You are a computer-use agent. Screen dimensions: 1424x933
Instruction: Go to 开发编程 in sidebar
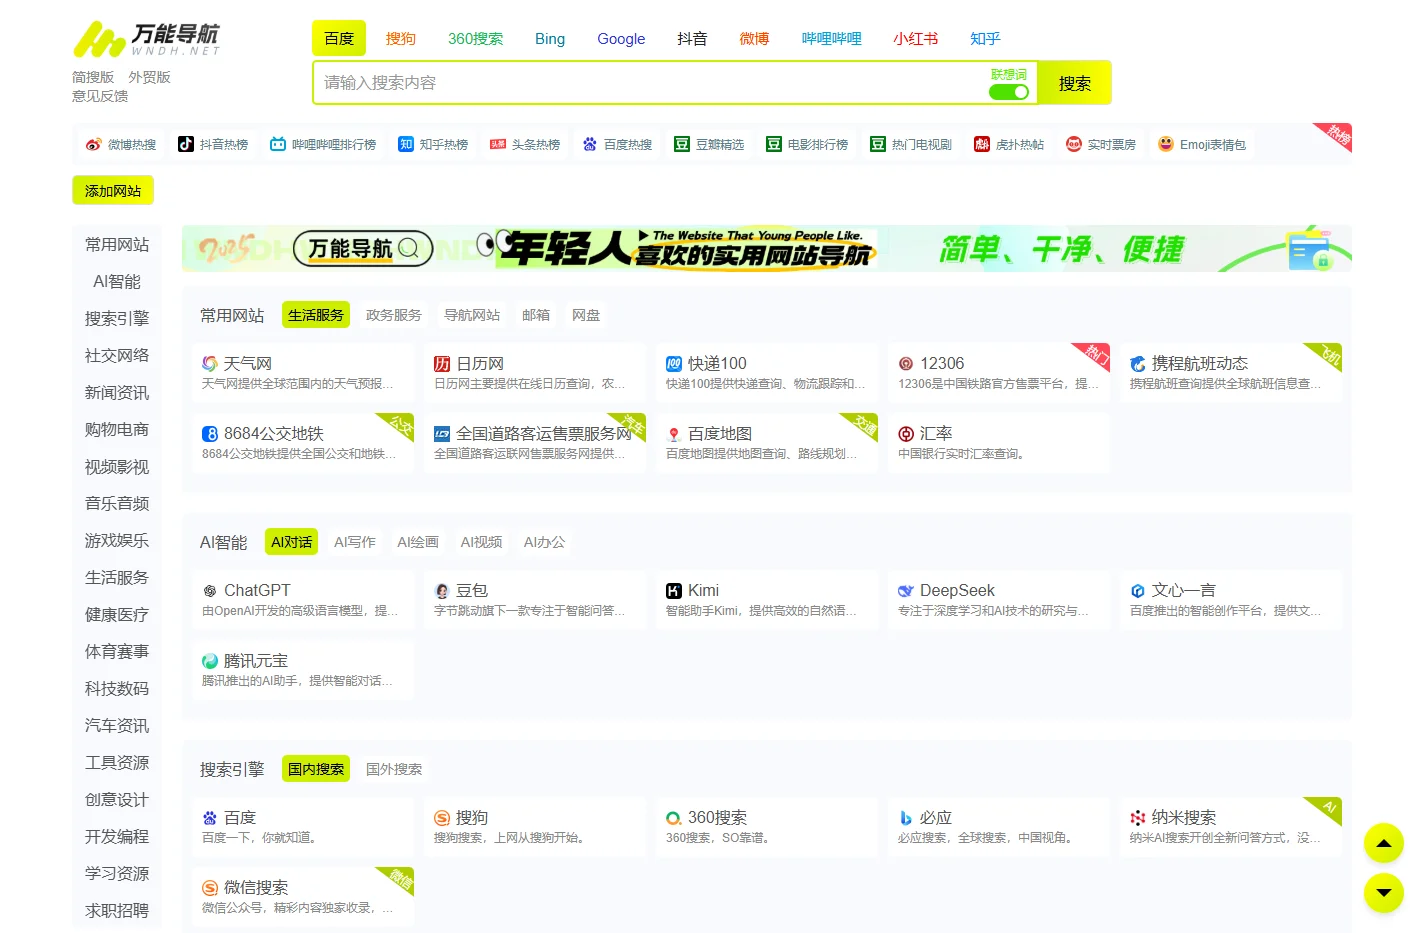click(117, 836)
